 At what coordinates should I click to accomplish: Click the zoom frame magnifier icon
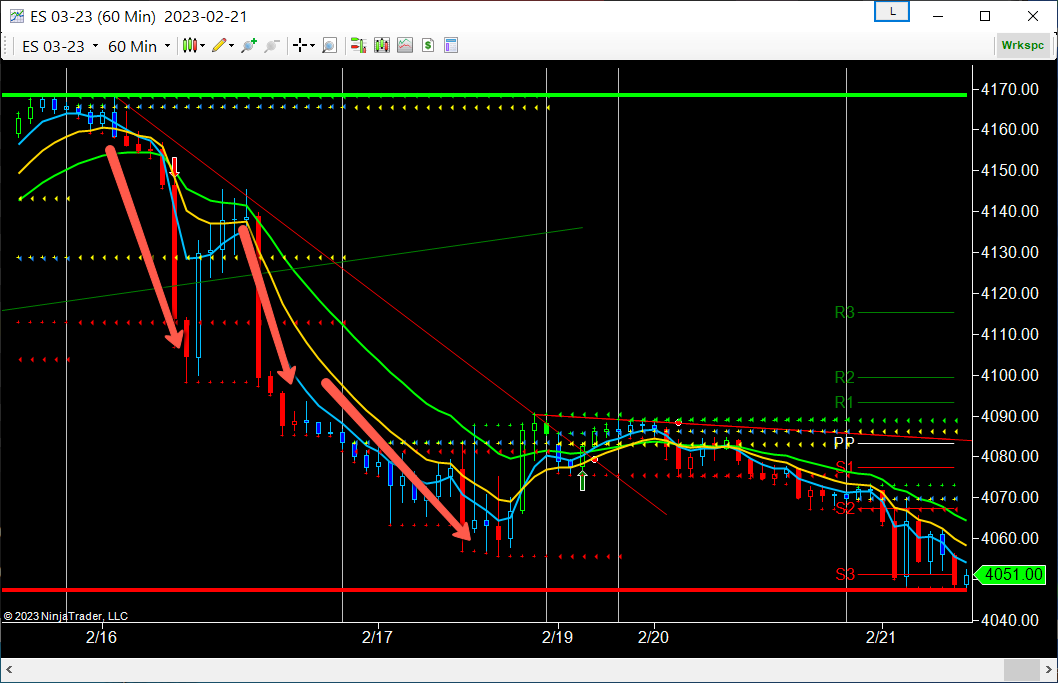click(x=329, y=46)
